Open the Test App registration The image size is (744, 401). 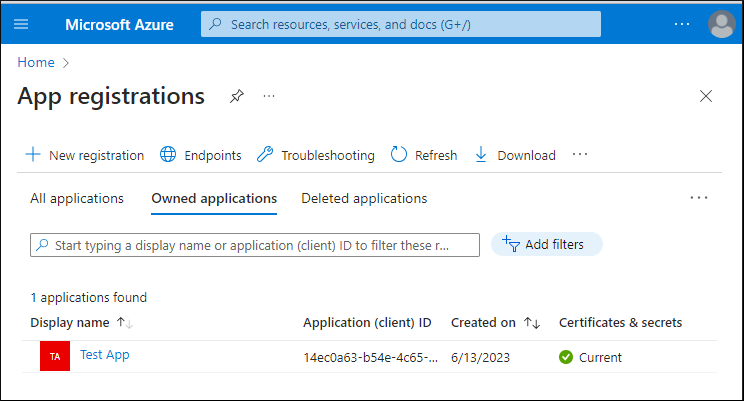[104, 355]
